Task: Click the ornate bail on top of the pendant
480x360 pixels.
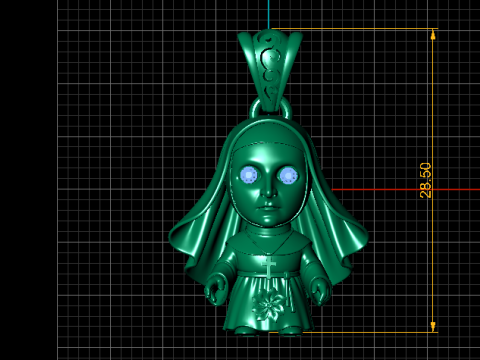Action: point(270,70)
